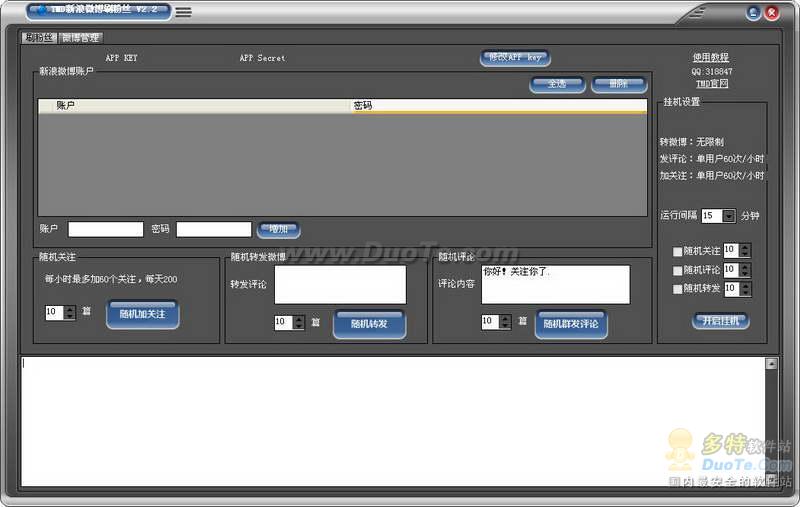
Task: Click the QQ:318847 text
Action: pos(712,71)
